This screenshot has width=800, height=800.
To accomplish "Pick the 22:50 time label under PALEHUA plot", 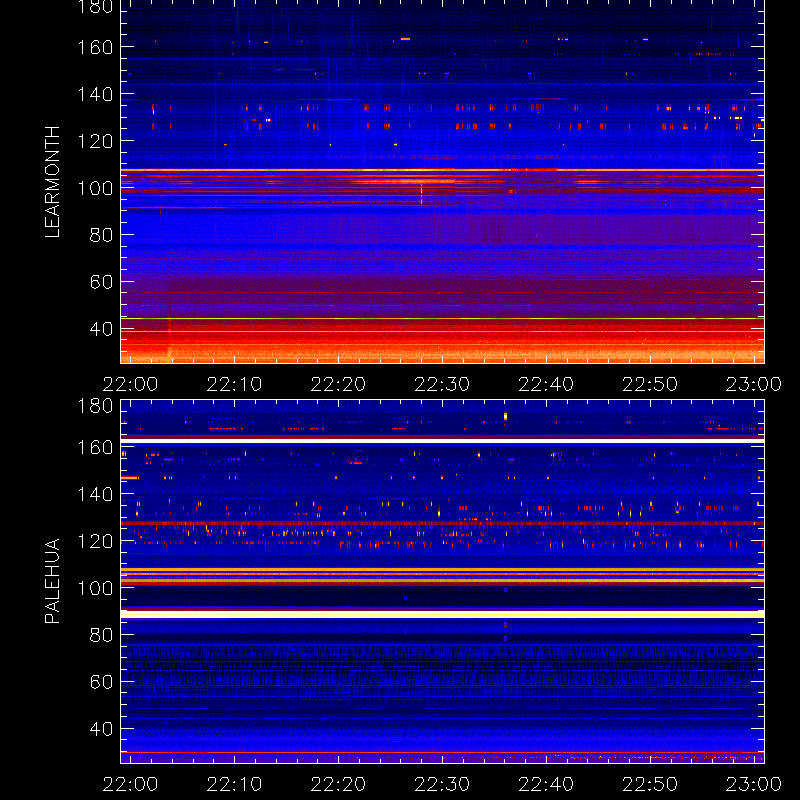I will click(650, 784).
